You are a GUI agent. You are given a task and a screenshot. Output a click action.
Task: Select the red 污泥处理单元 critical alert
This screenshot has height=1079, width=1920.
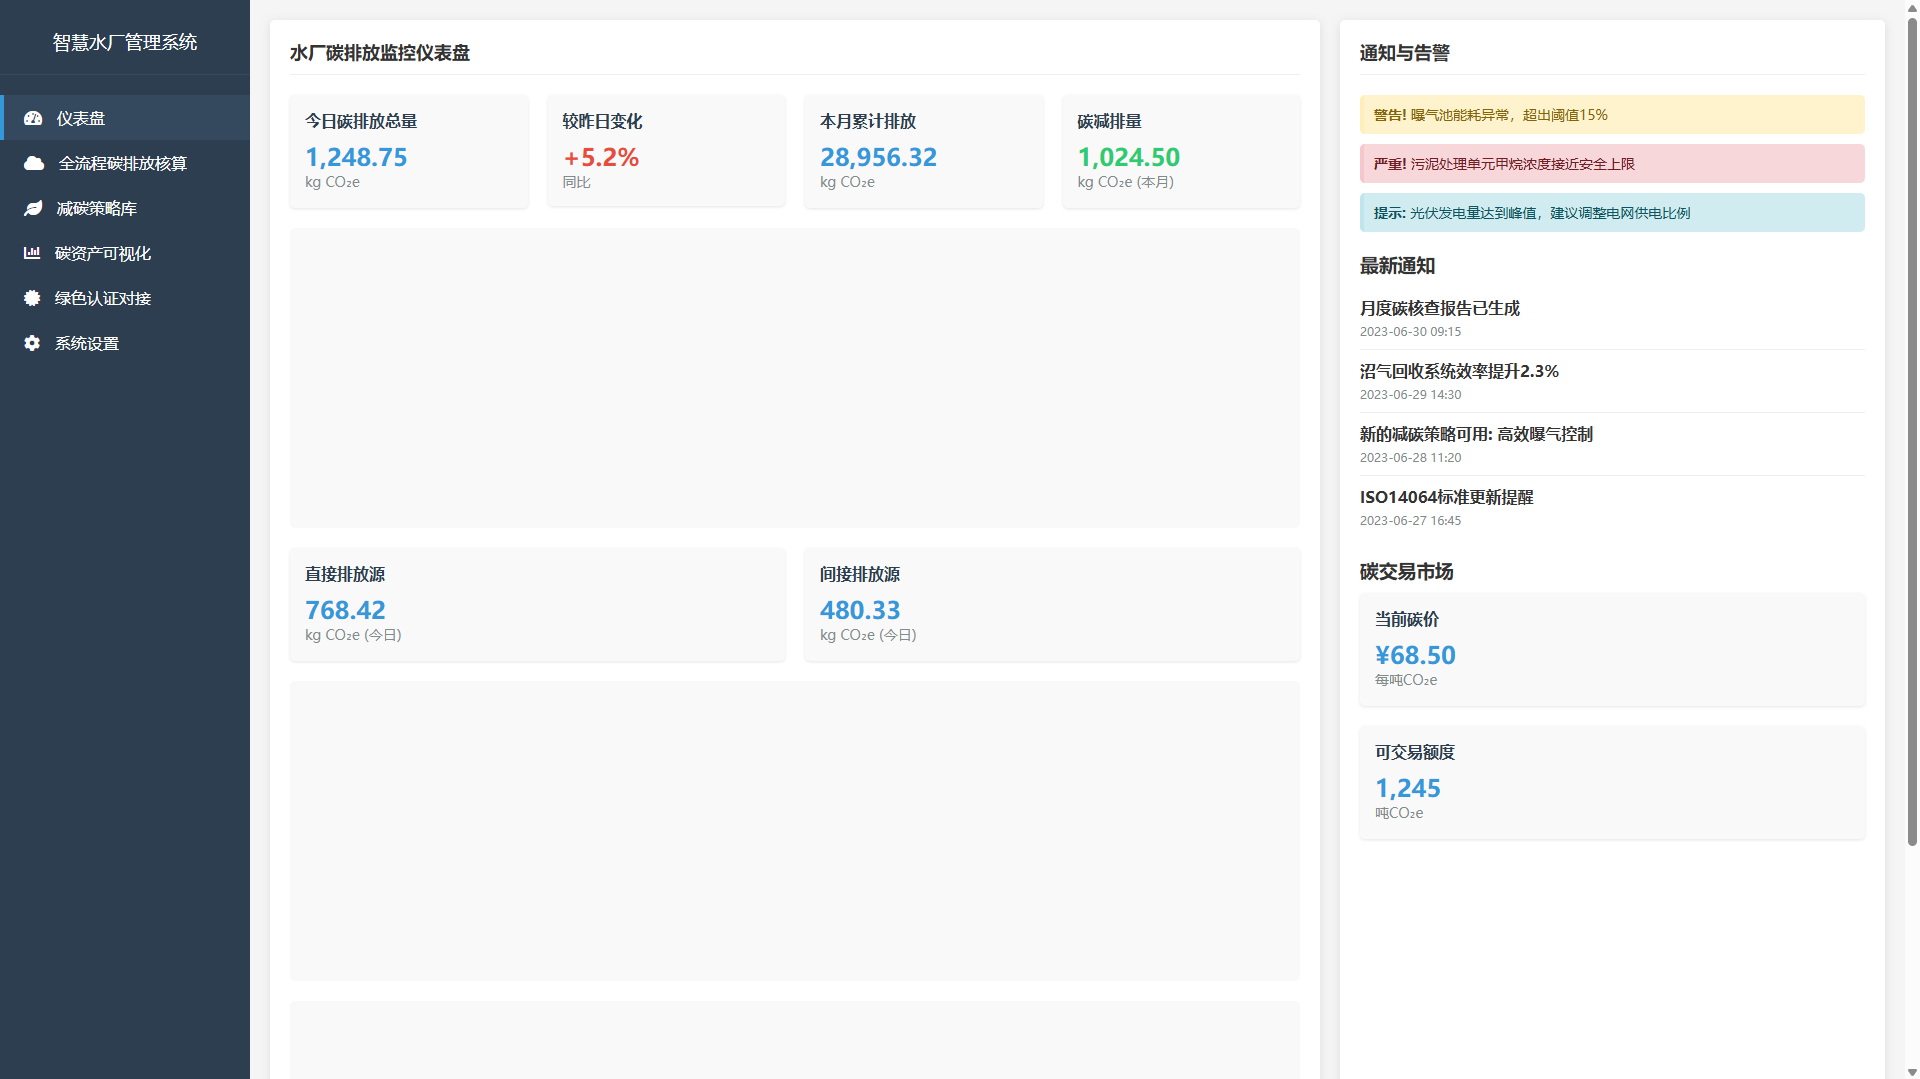coord(1611,164)
